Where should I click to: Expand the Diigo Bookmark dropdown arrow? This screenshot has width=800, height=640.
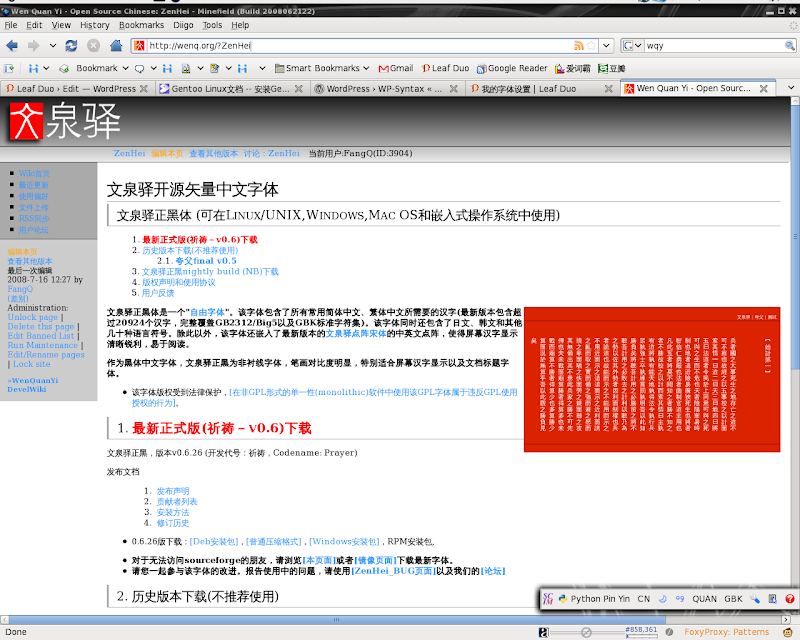pos(126,68)
